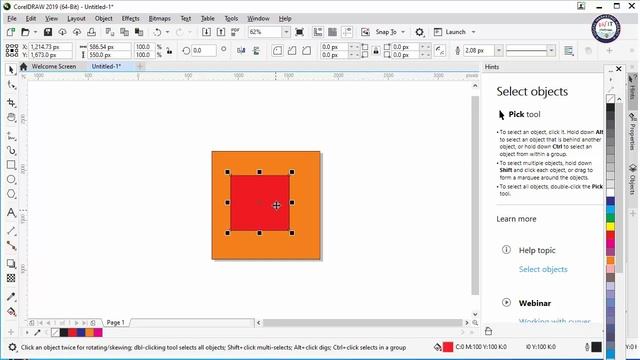Select the Zoom tool in toolbox

pyautogui.click(x=11, y=118)
